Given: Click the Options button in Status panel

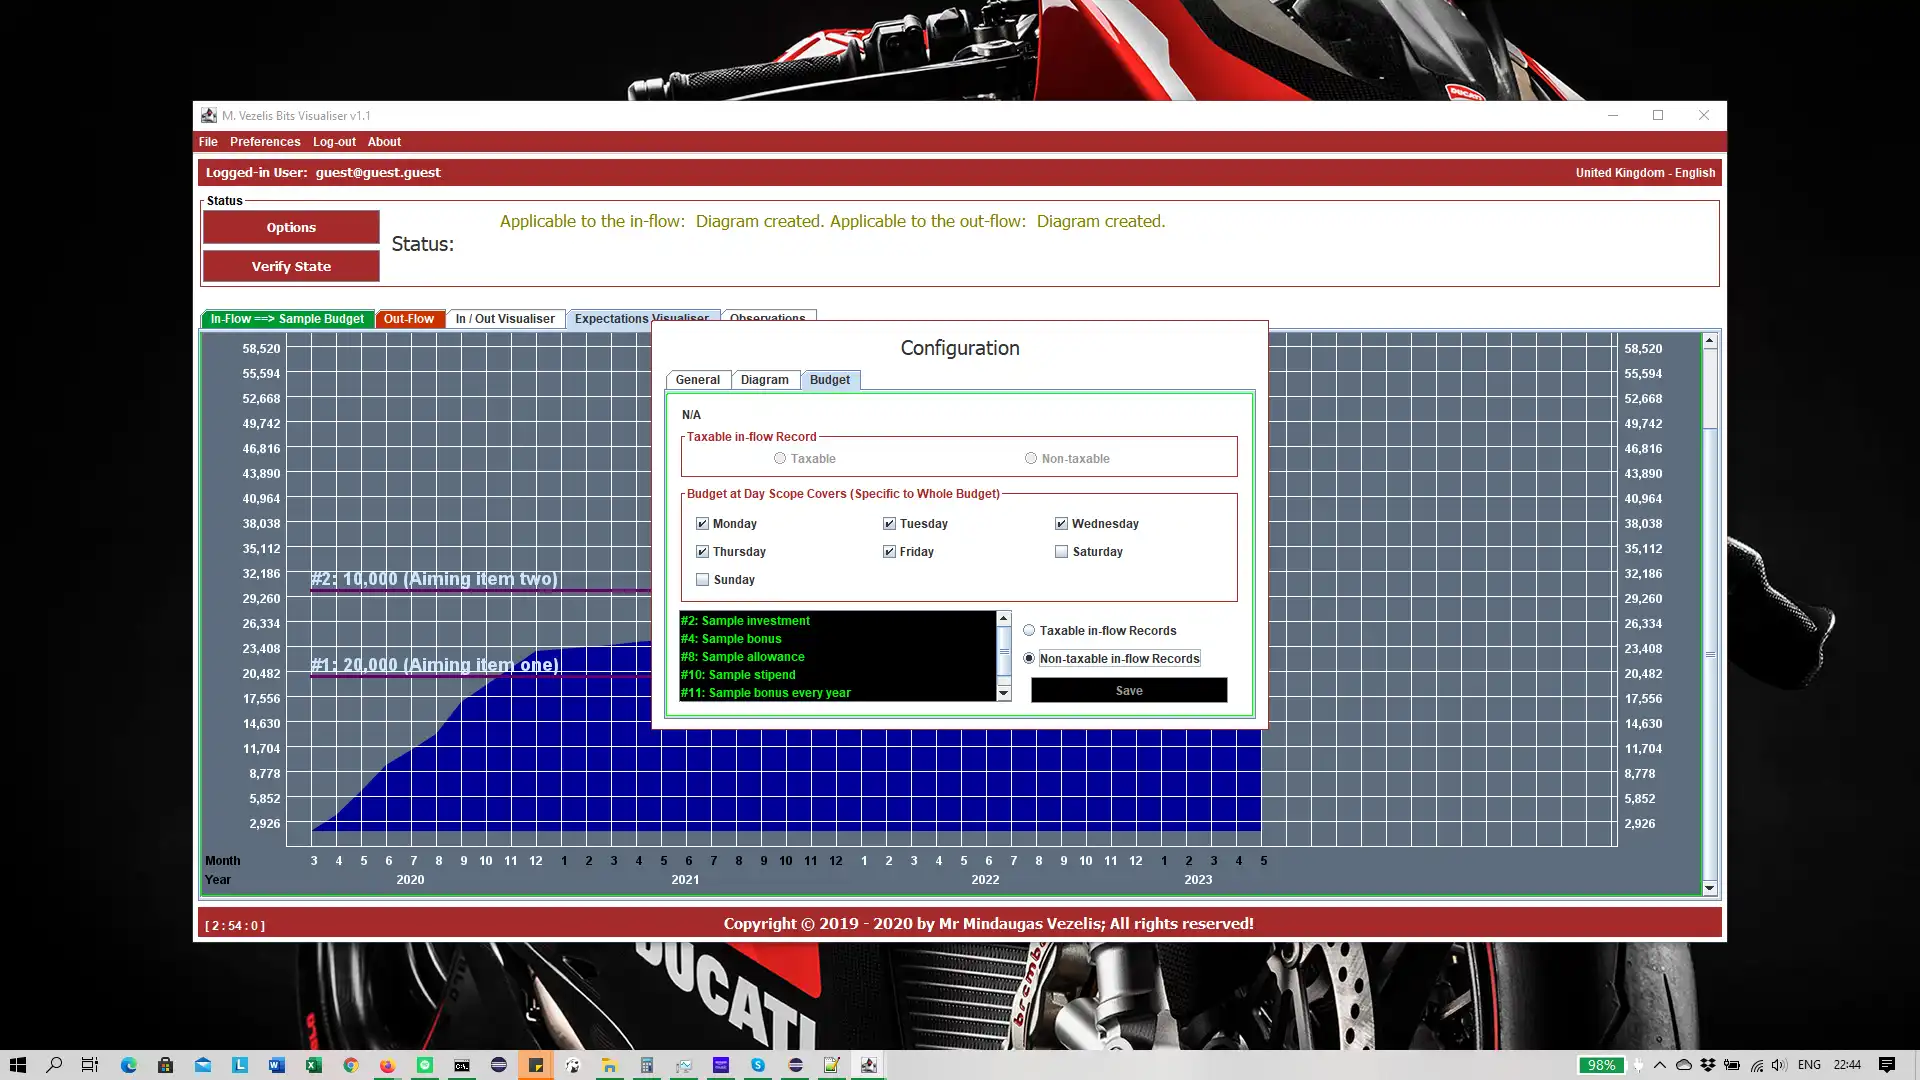Looking at the screenshot, I should click(291, 227).
